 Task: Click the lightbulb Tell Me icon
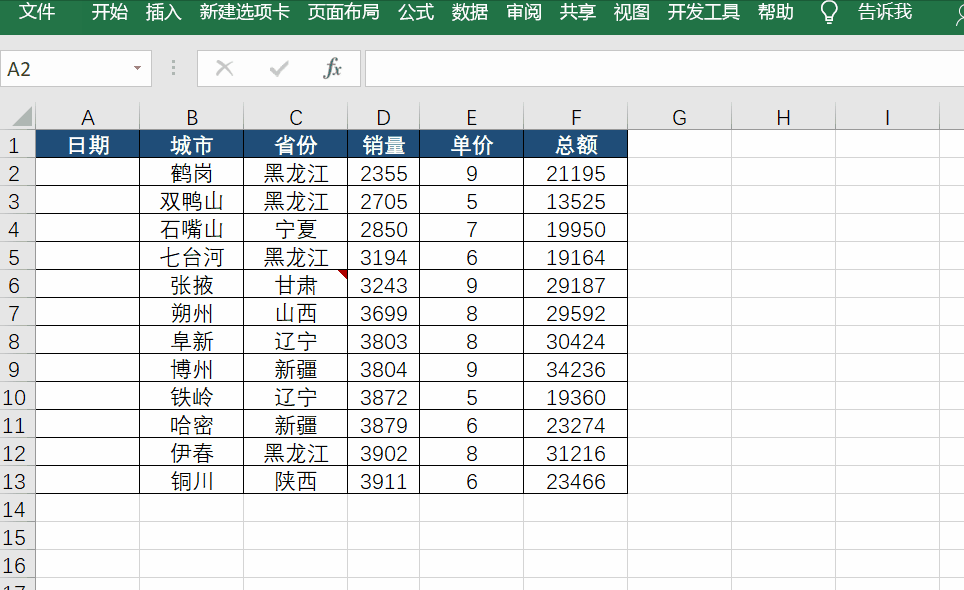829,12
